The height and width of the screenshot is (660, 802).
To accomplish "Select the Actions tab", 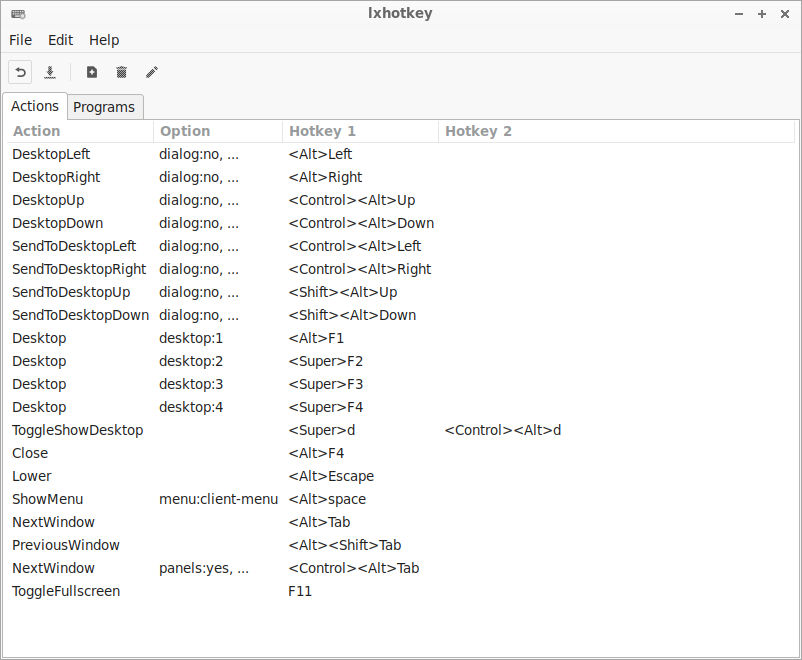I will [35, 106].
